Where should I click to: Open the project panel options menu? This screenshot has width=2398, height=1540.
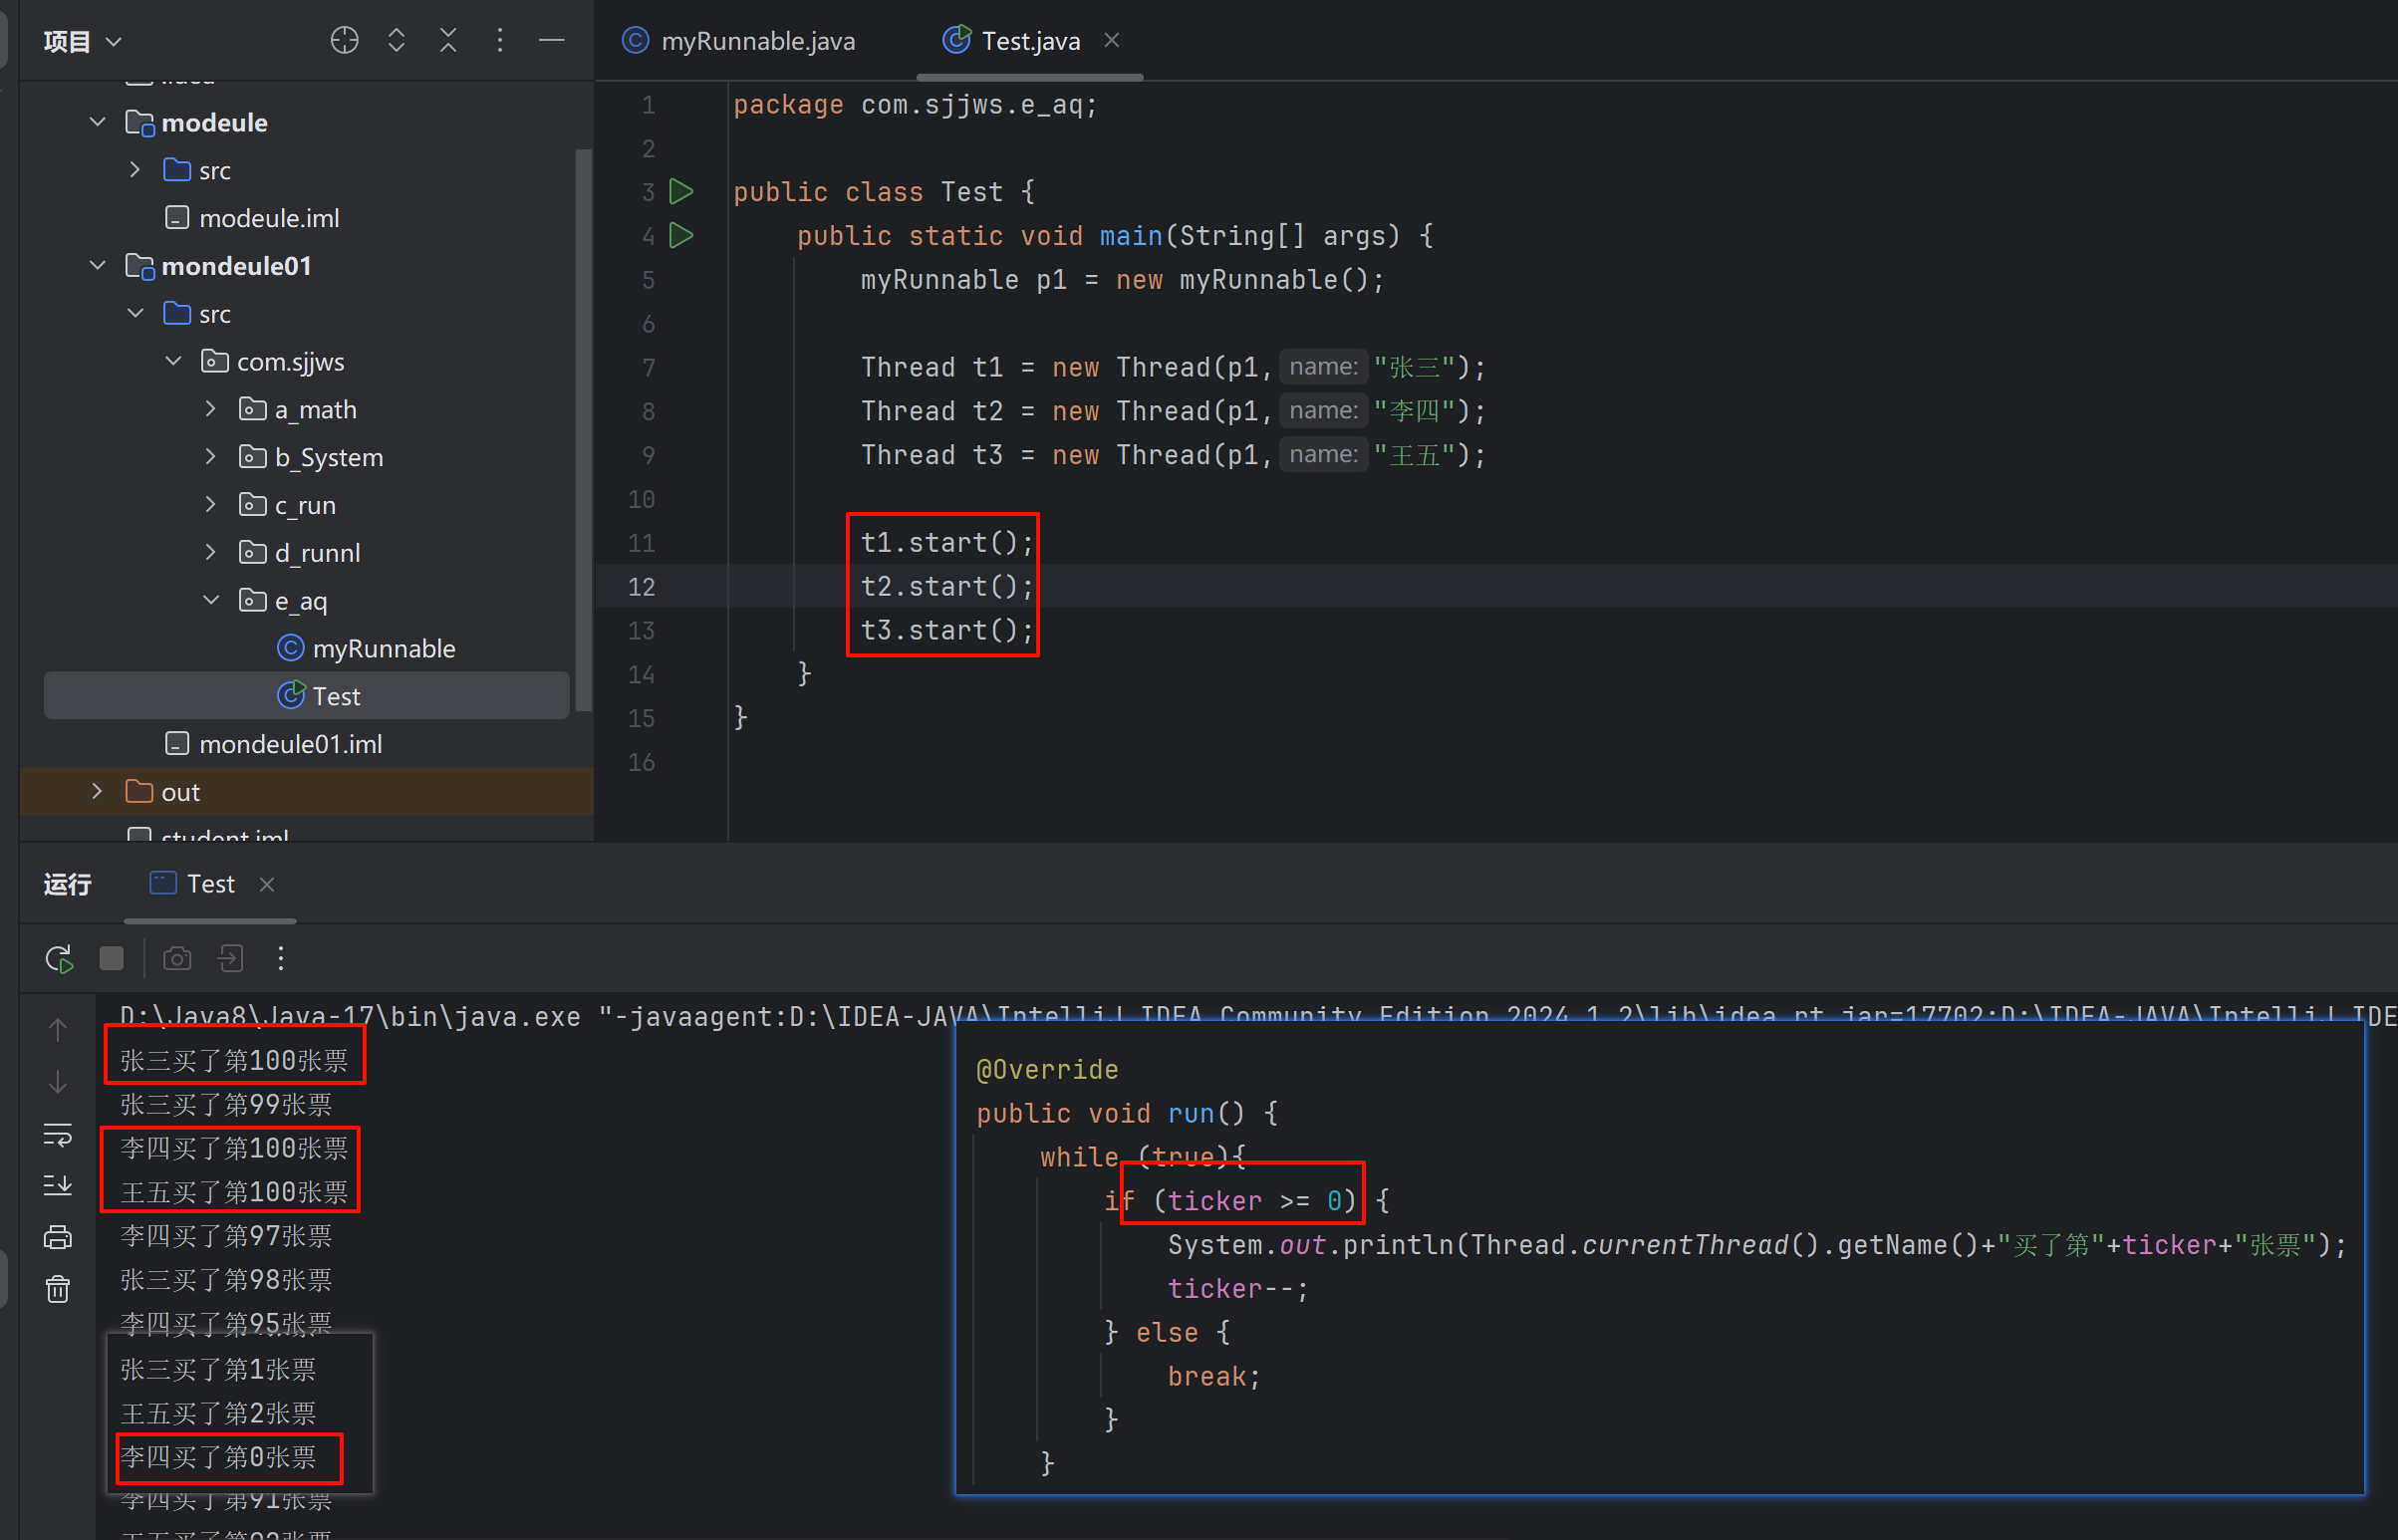(500, 40)
